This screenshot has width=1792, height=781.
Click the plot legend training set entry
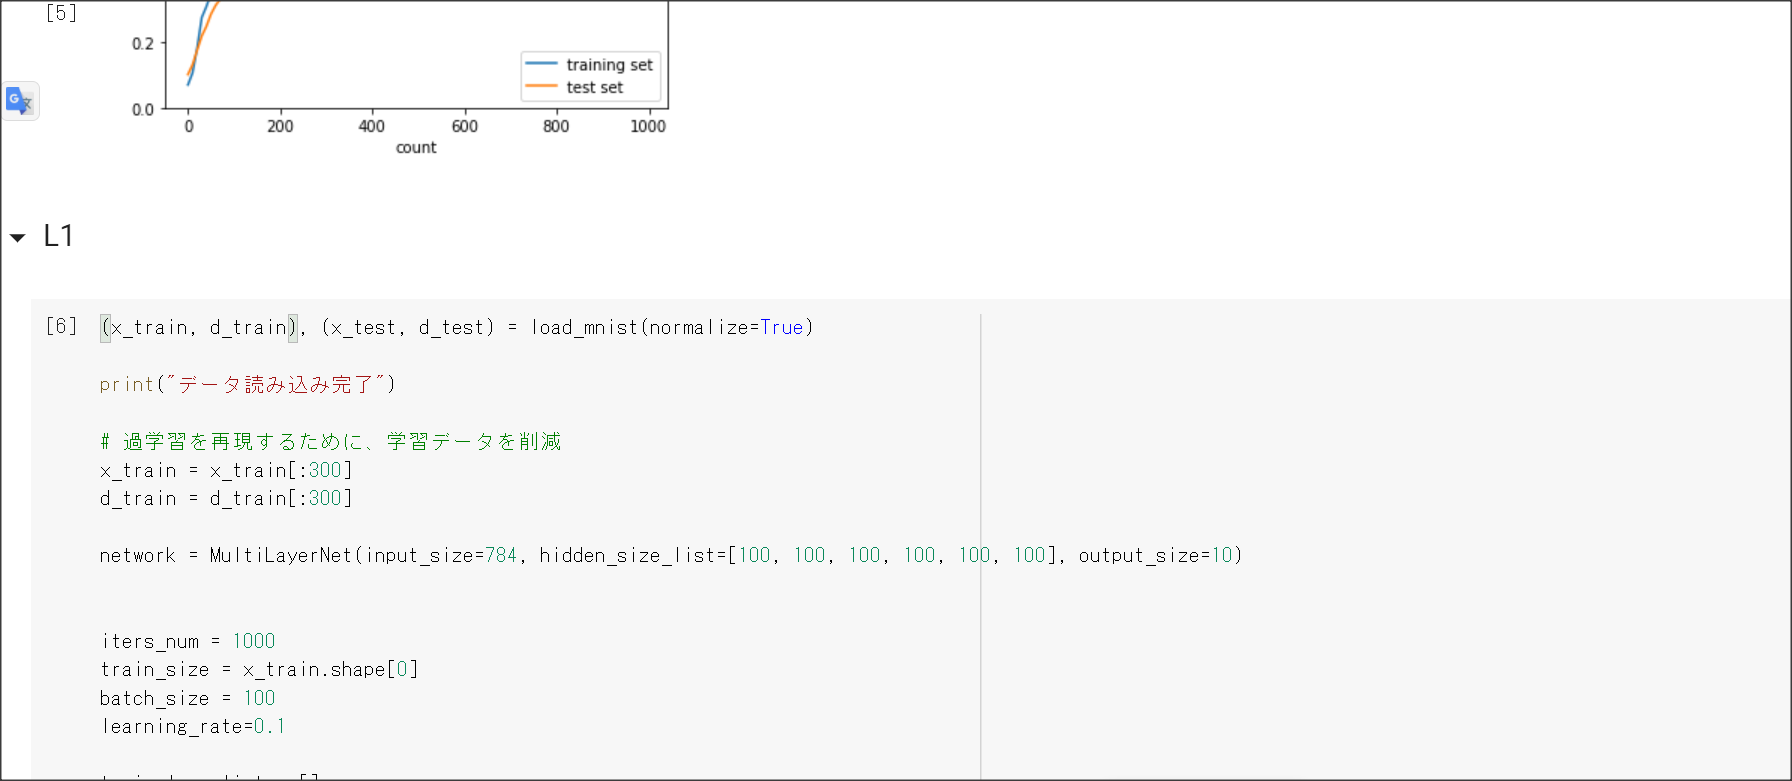click(x=590, y=65)
